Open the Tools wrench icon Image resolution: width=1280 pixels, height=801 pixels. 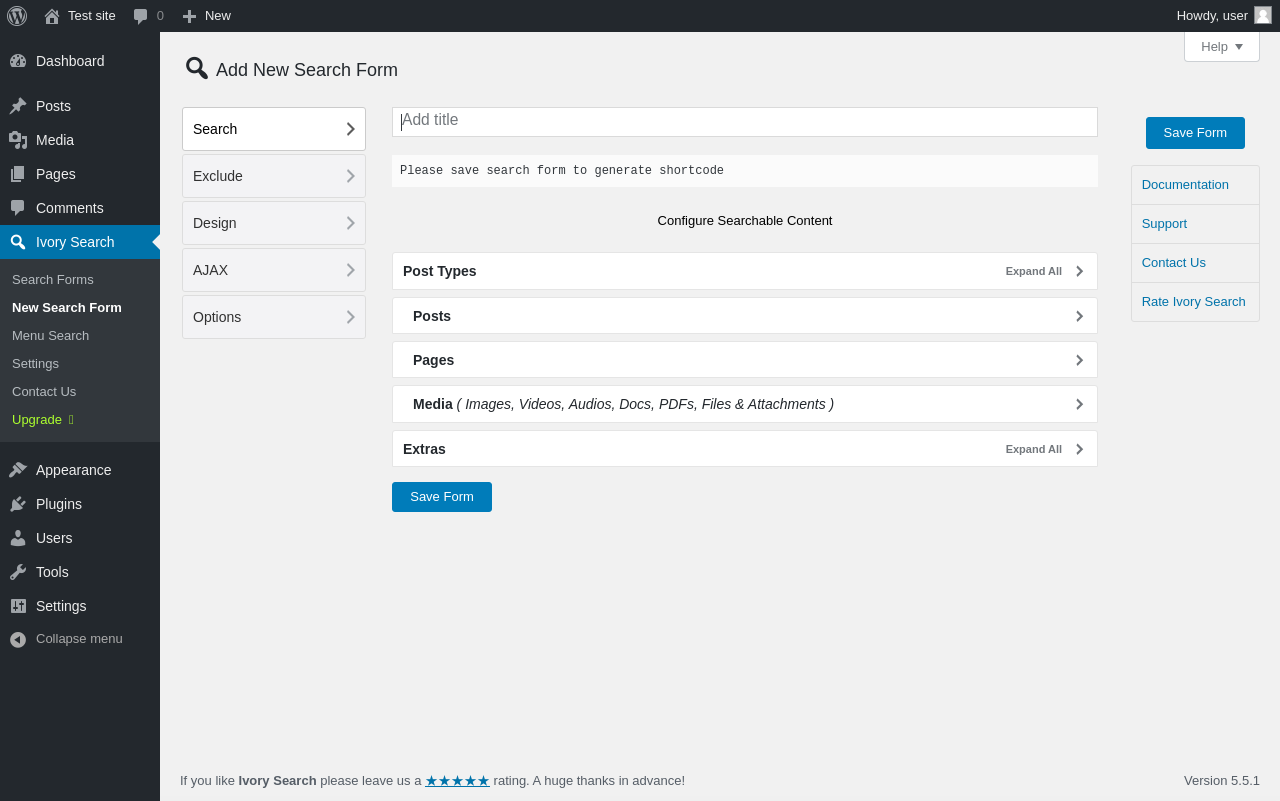coord(18,572)
